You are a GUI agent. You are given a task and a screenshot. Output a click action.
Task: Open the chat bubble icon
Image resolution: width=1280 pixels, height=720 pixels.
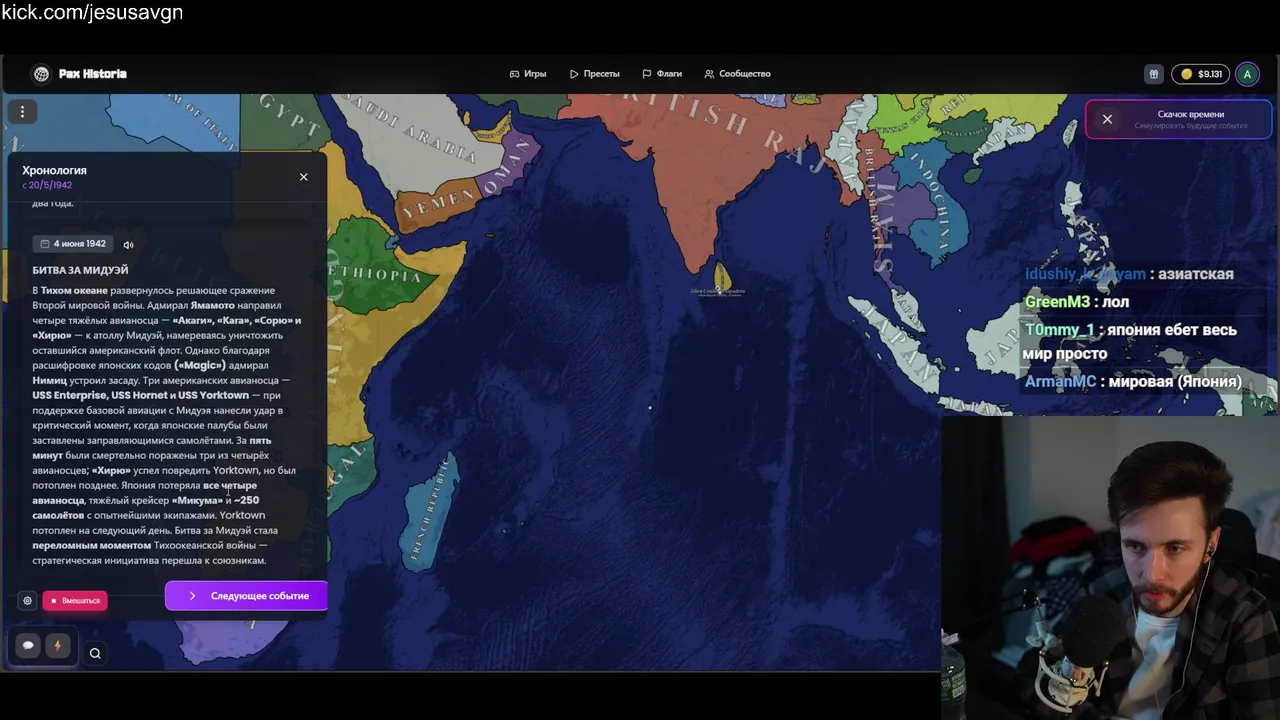coord(28,646)
